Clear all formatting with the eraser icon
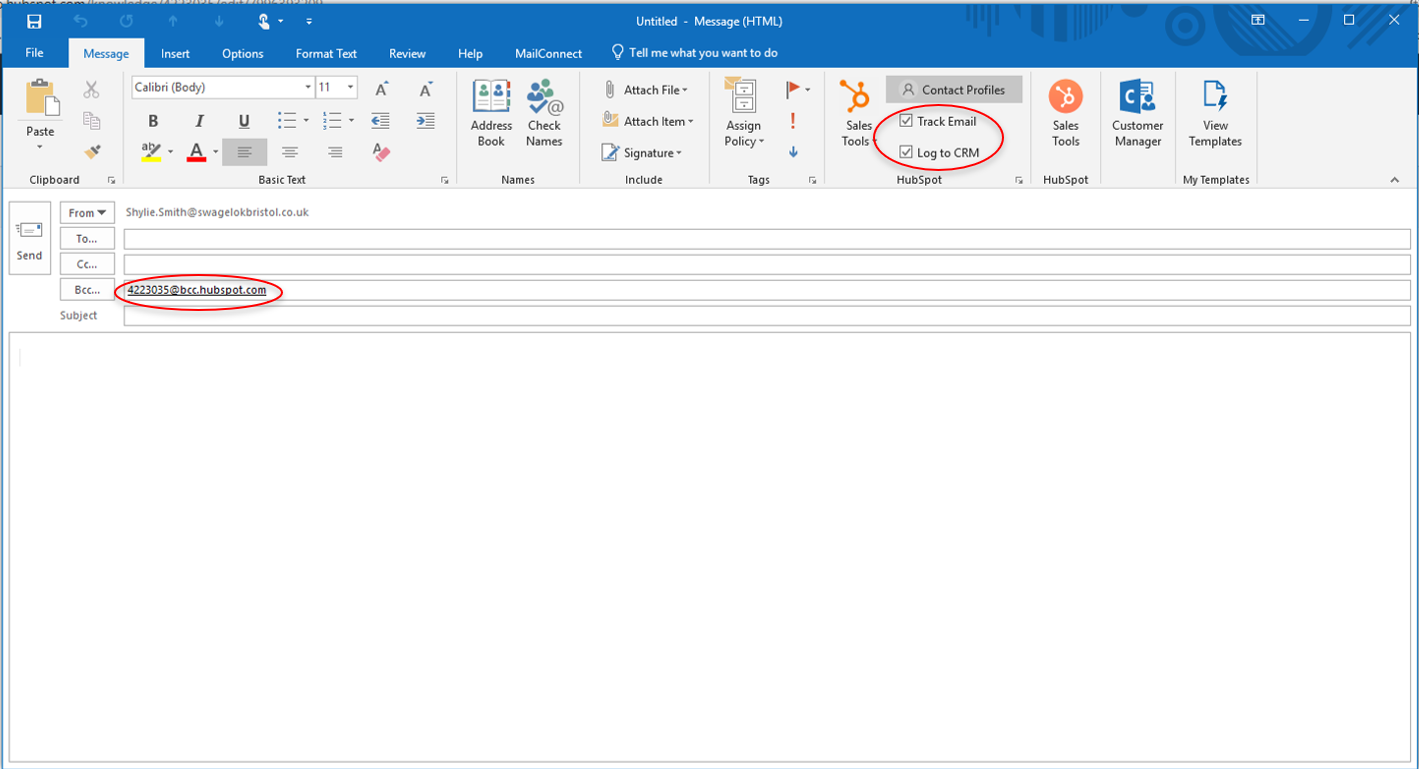This screenshot has width=1419, height=769. pos(381,152)
